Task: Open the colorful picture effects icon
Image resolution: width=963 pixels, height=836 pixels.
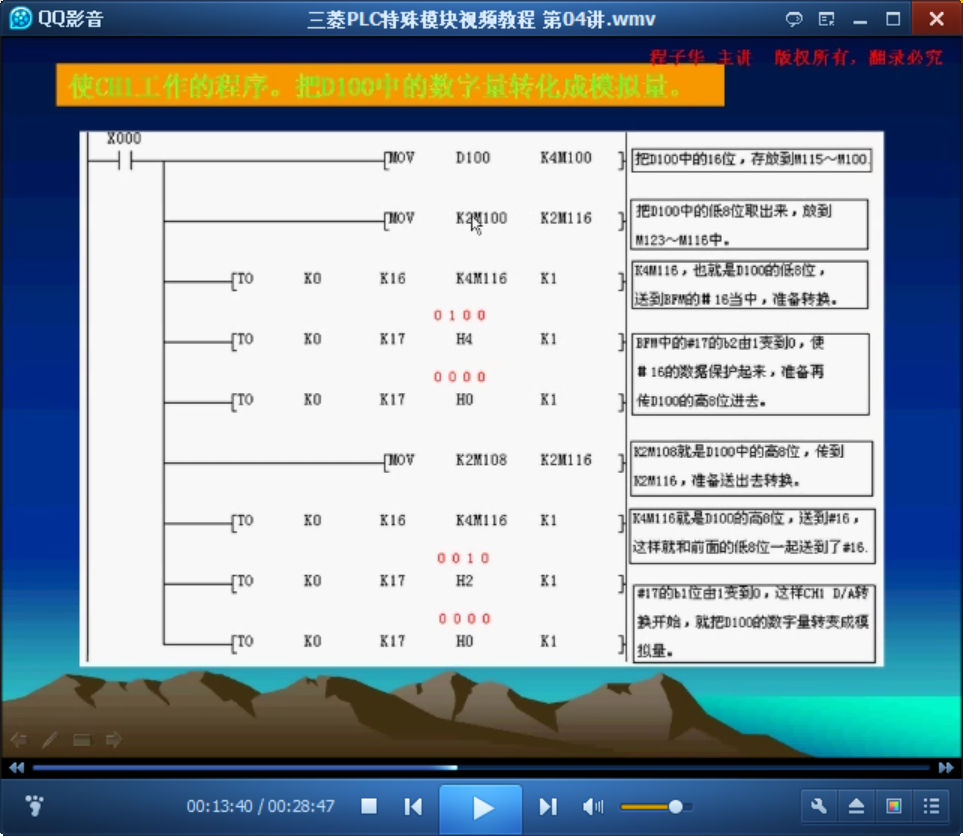Action: [x=894, y=806]
